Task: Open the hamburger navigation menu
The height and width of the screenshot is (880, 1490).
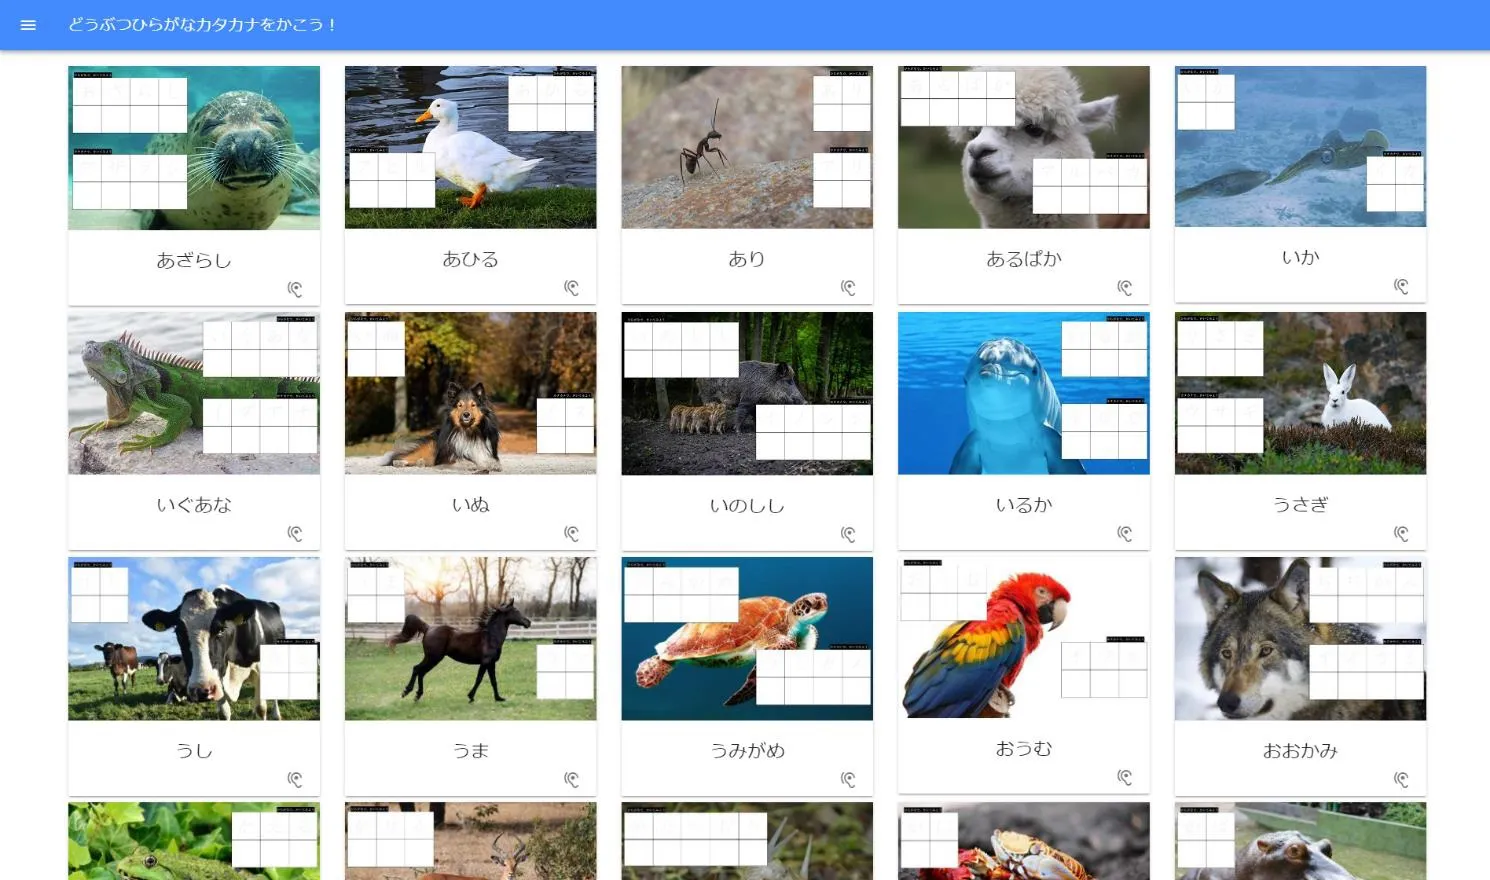Action: 28,25
